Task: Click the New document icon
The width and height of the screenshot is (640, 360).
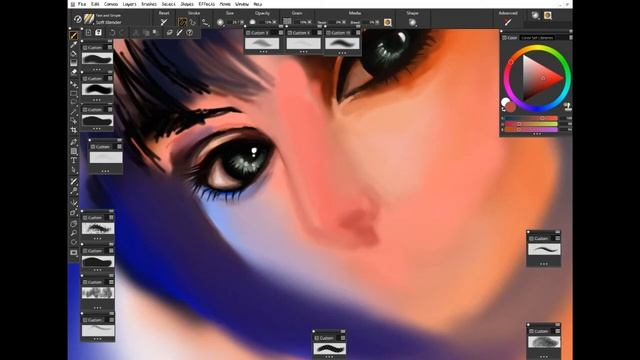Action: [89, 33]
